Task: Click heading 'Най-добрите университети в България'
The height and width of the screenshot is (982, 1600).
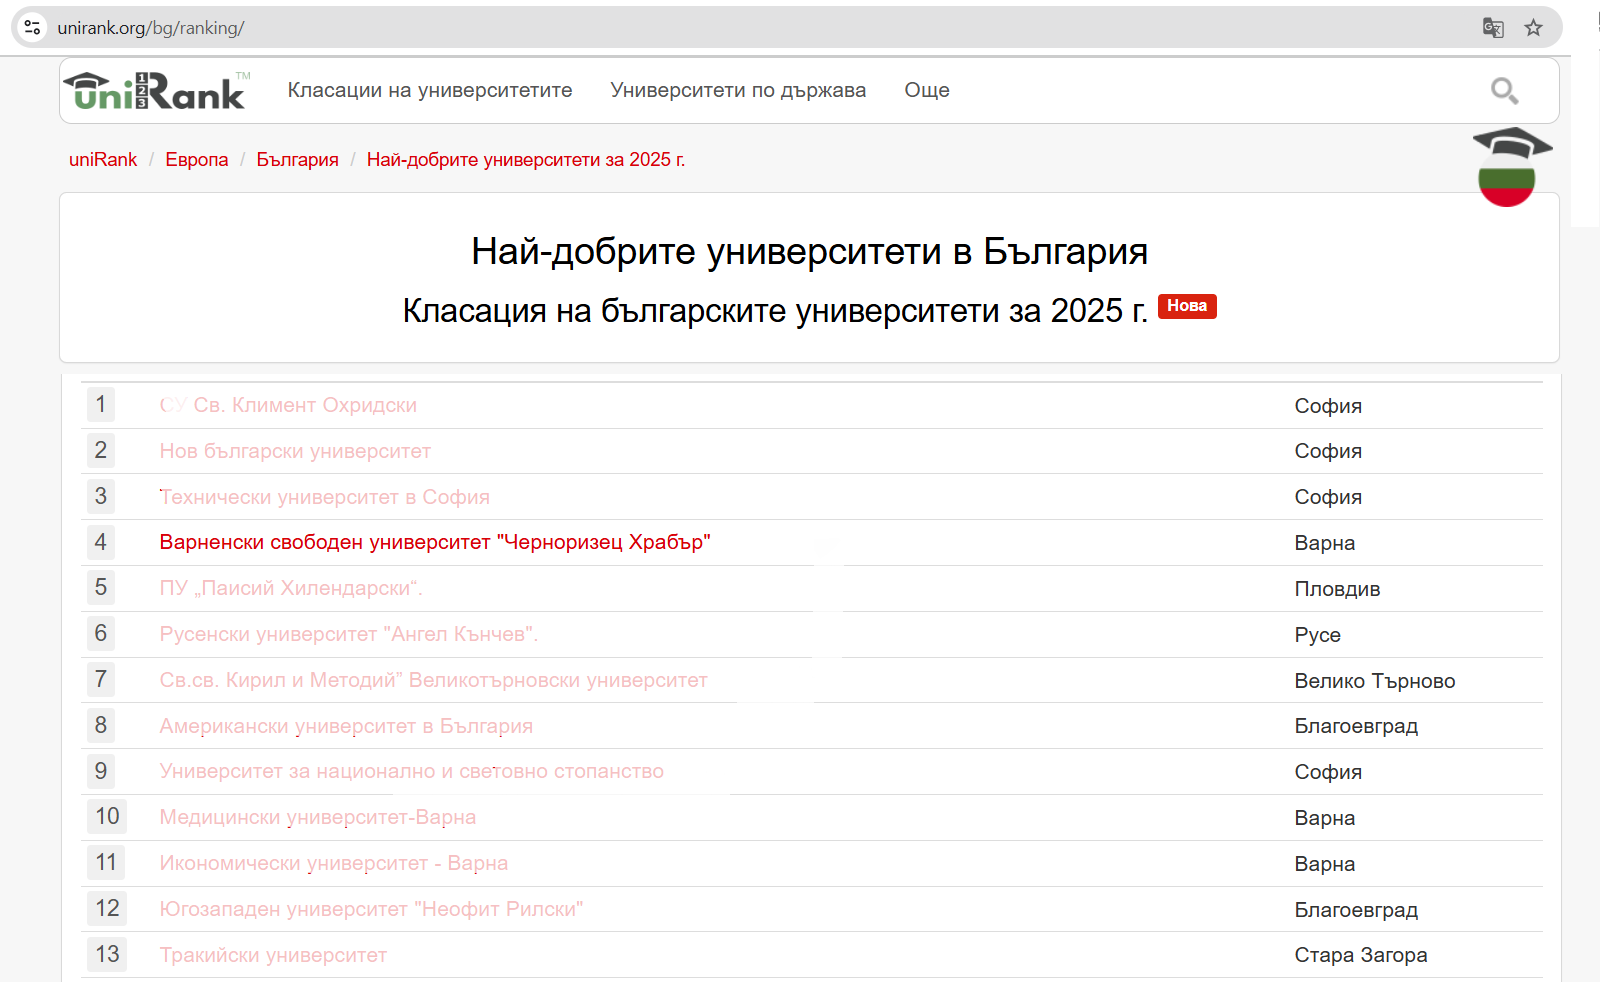Action: click(x=809, y=252)
